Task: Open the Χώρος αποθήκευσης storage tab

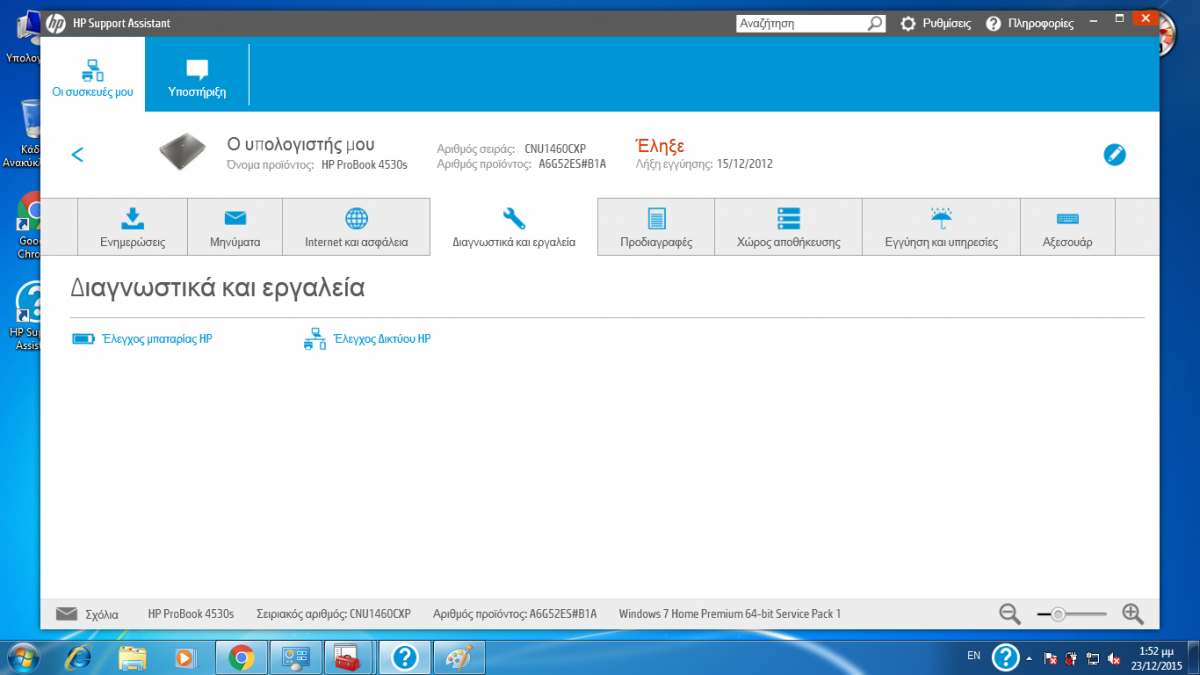Action: coord(788,227)
